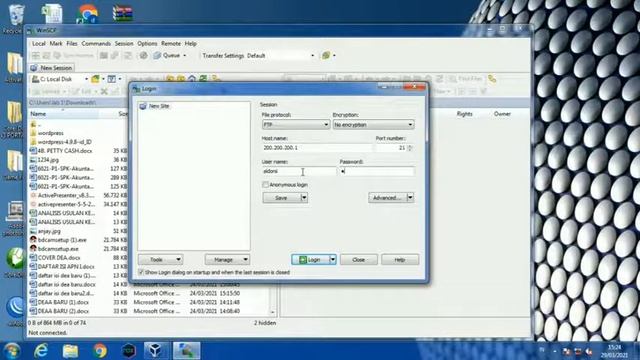Image resolution: width=640 pixels, height=360 pixels.
Task: Click Synchronize in WinSCP toolbar
Action: (x=74, y=56)
